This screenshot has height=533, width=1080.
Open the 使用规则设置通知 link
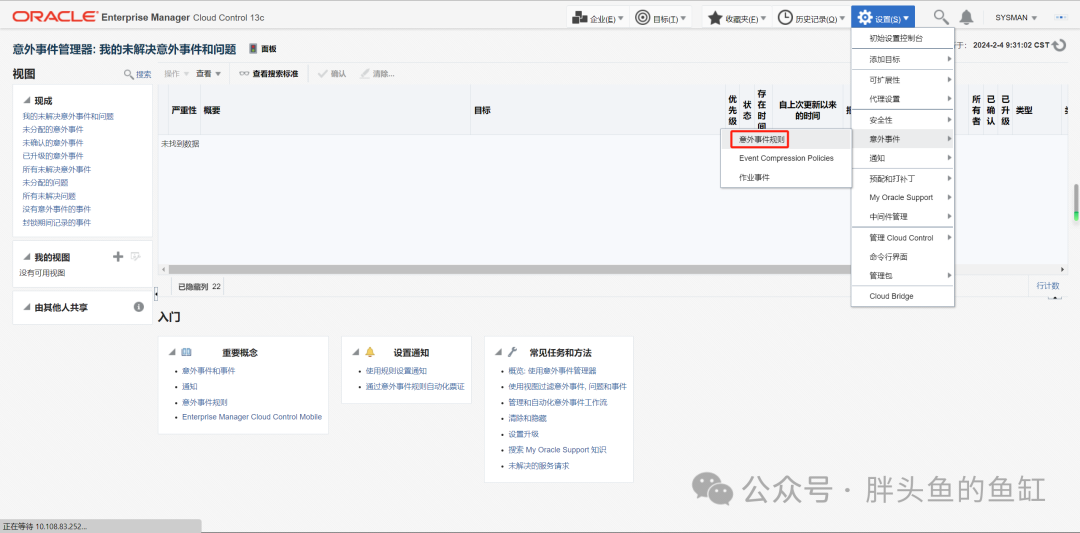coord(396,370)
